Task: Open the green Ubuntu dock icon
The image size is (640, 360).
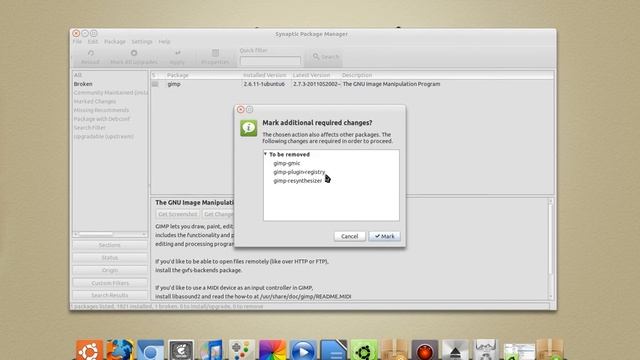Action: (364, 350)
